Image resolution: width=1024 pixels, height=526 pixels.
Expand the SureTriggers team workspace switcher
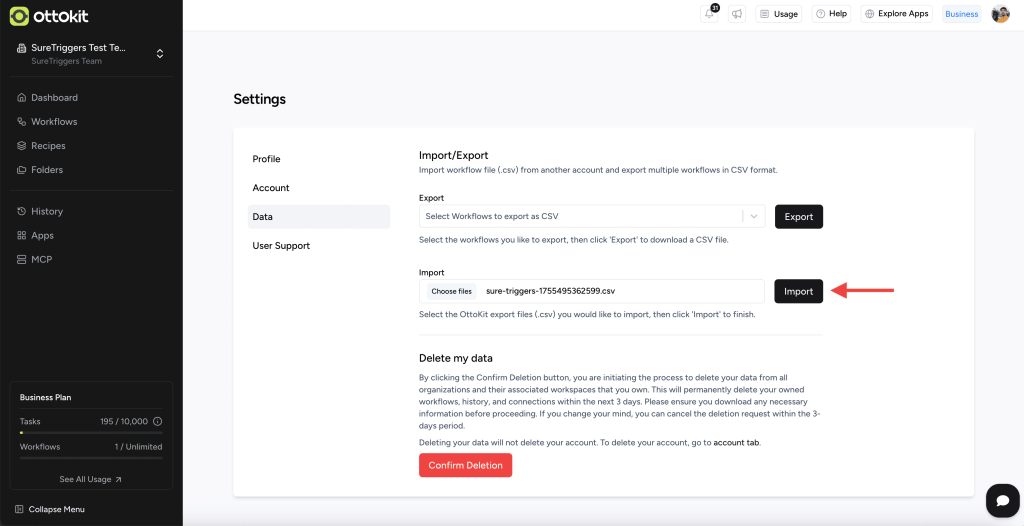pos(160,53)
